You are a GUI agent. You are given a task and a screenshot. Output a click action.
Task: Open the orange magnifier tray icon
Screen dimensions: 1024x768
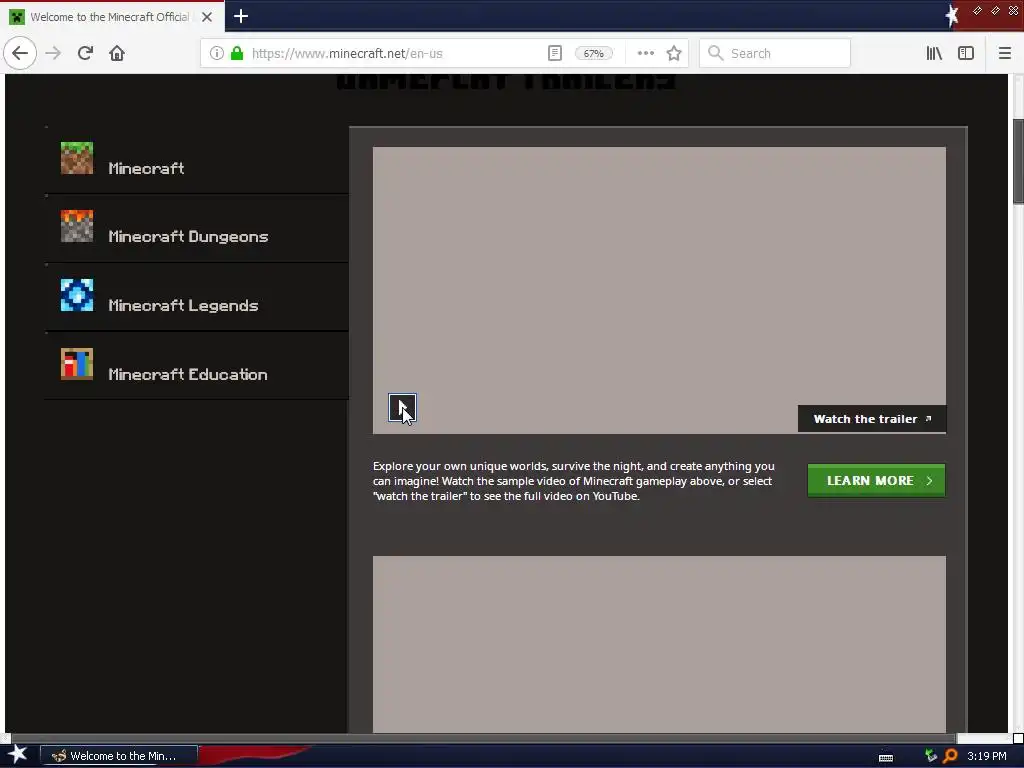click(950, 756)
